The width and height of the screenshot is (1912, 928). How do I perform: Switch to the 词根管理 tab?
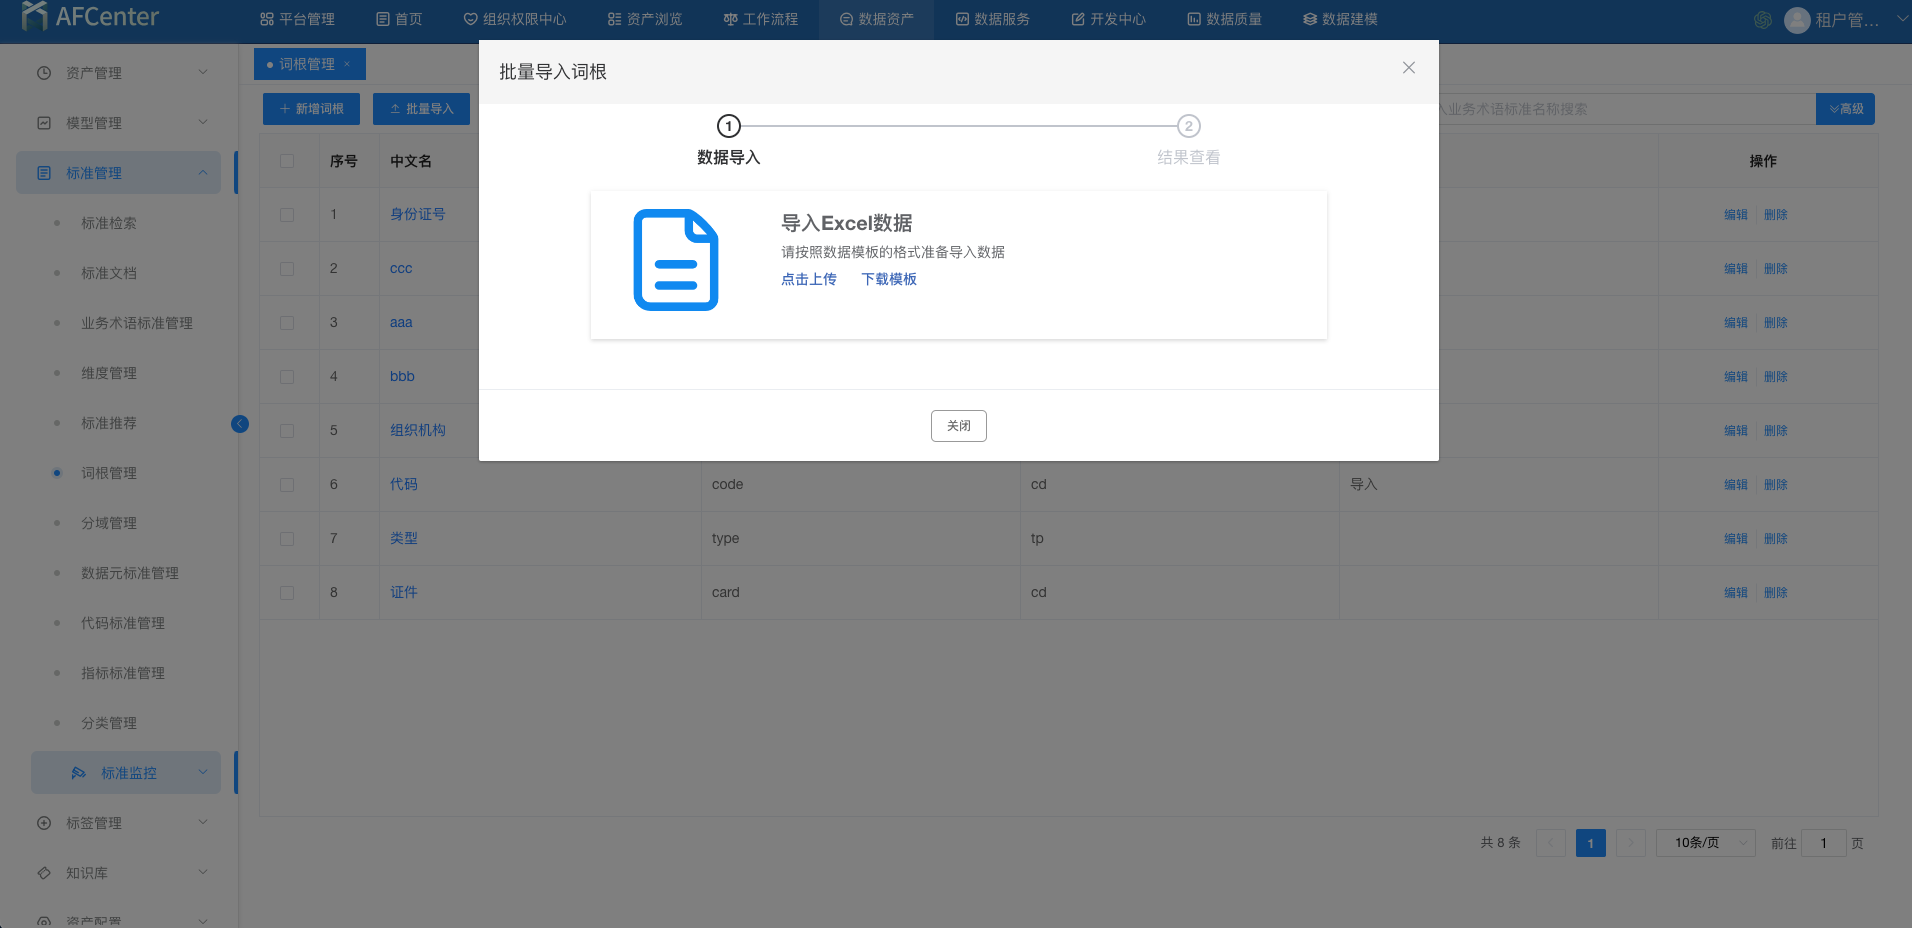click(x=306, y=64)
